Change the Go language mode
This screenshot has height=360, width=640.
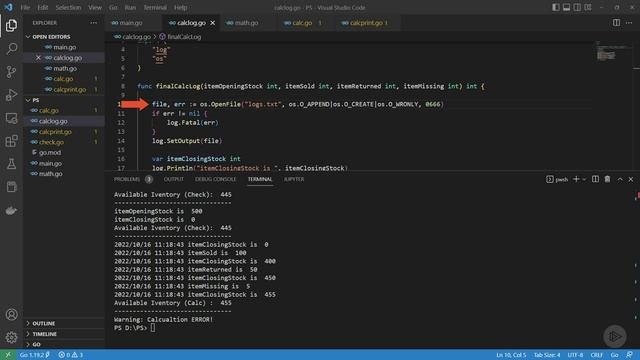614,355
